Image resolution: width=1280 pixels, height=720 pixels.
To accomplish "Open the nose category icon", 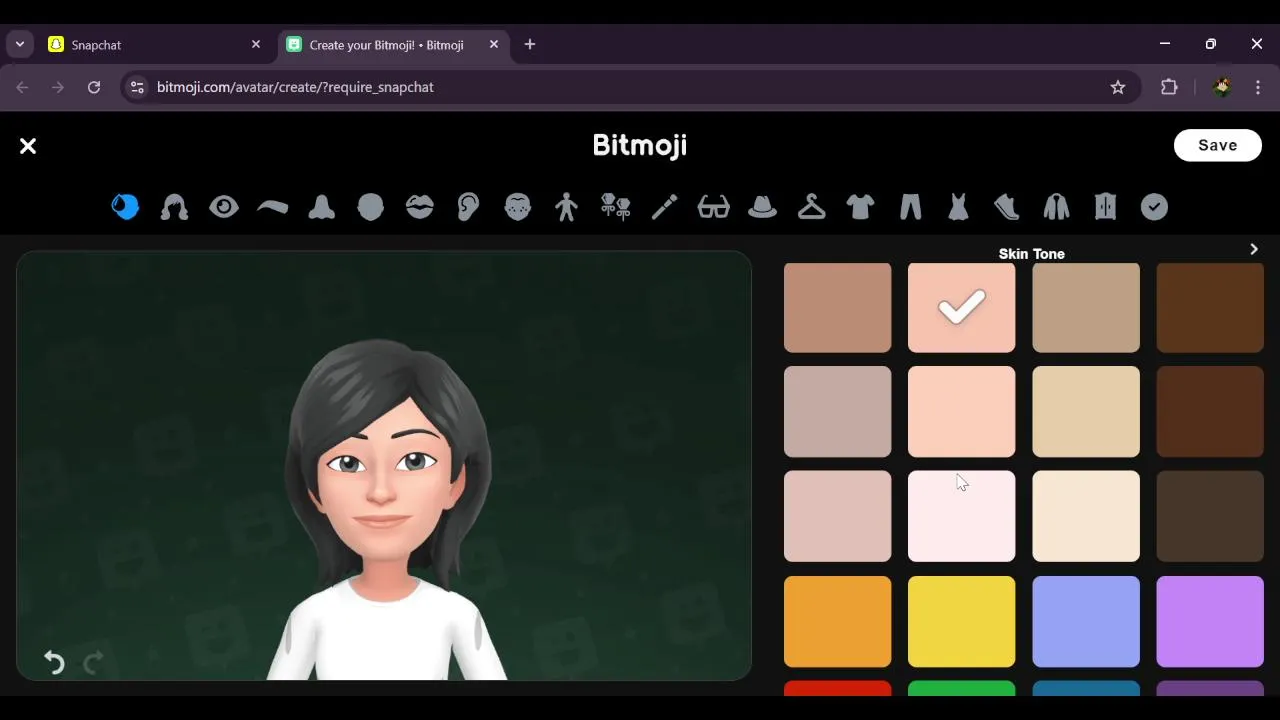I will pos(321,207).
